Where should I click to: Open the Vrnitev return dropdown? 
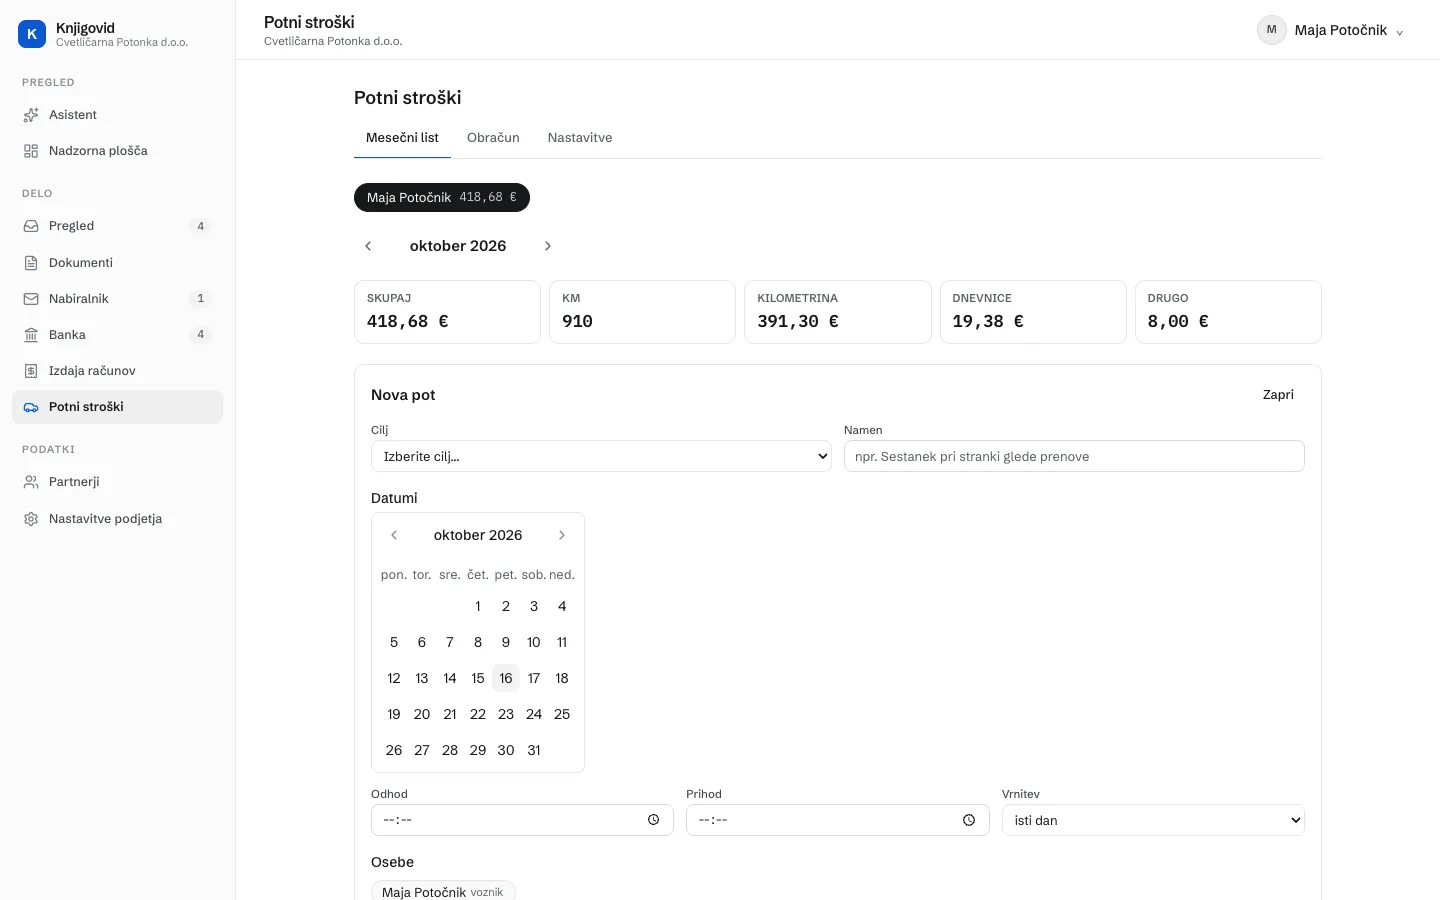click(1153, 820)
